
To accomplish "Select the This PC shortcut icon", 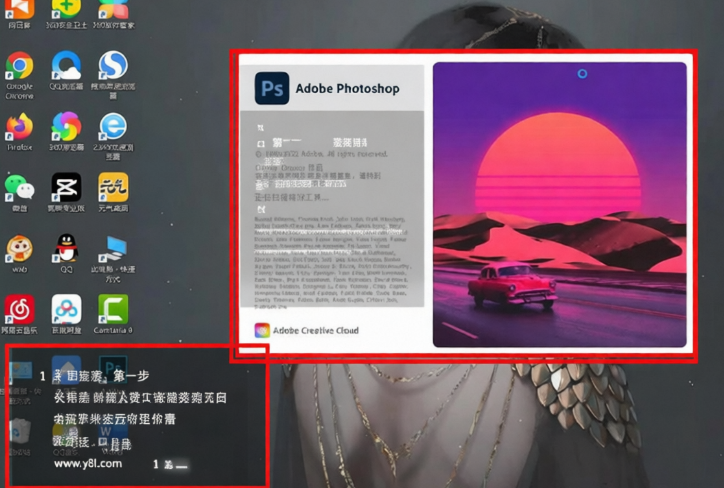I will [113, 249].
